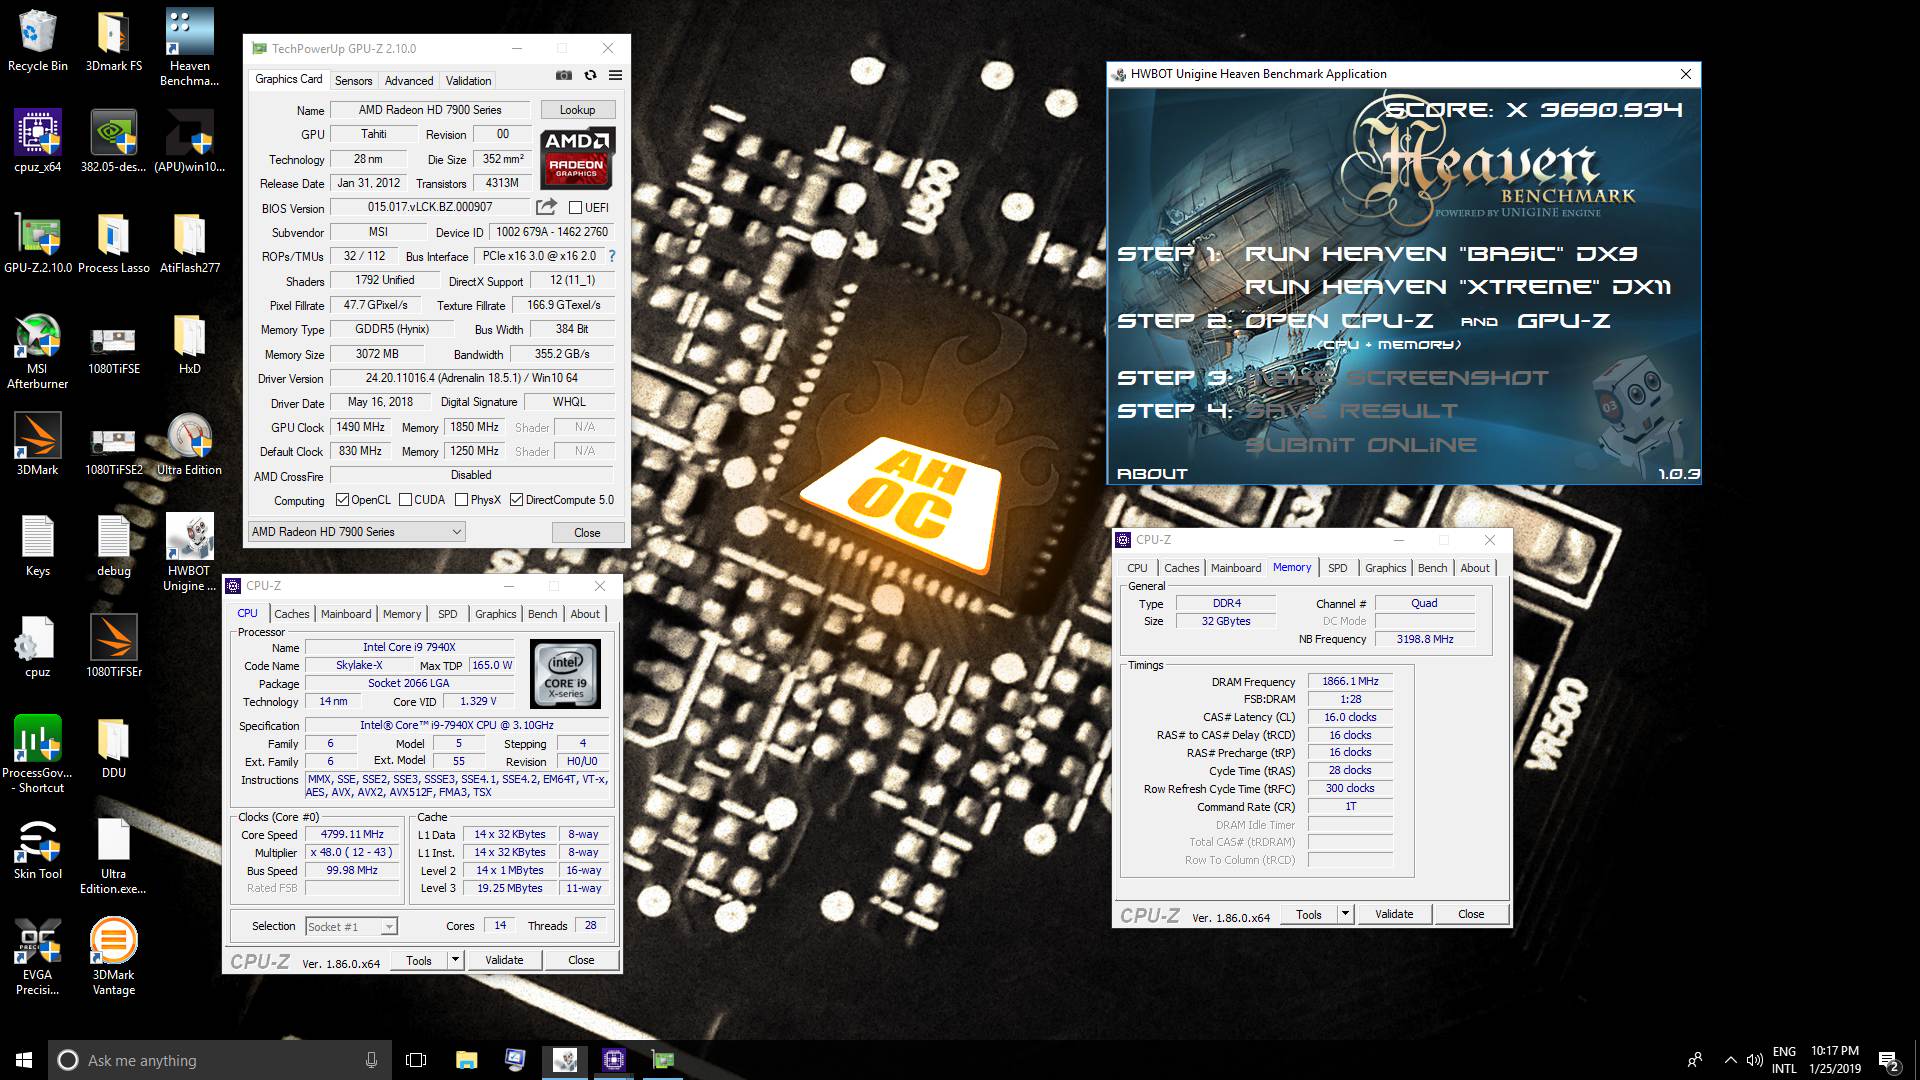Click GPU-Z refresh icon
Viewport: 1920px width, 1080px height.
point(590,76)
